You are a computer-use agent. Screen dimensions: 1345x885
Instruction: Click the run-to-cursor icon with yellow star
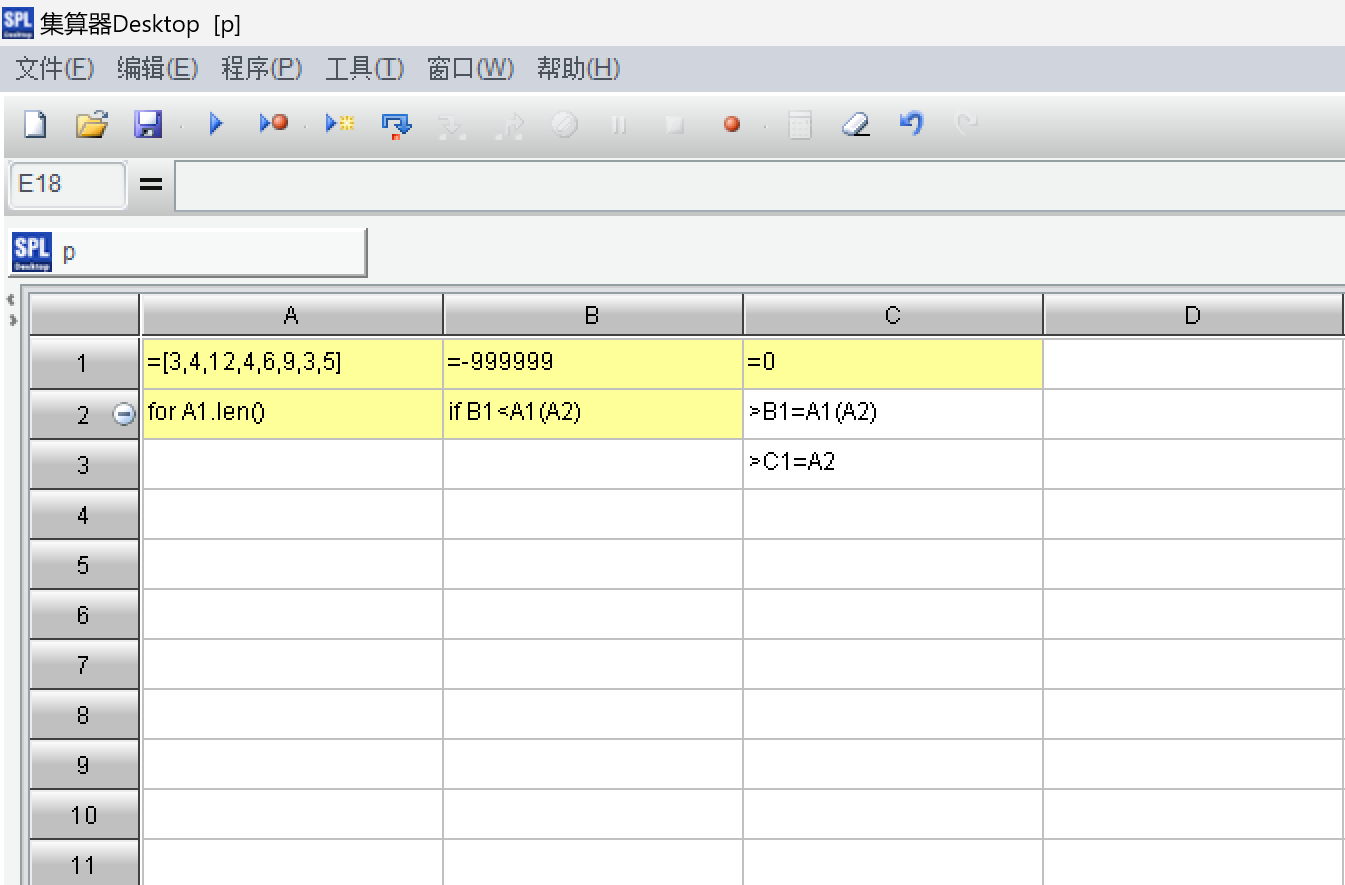click(x=340, y=125)
